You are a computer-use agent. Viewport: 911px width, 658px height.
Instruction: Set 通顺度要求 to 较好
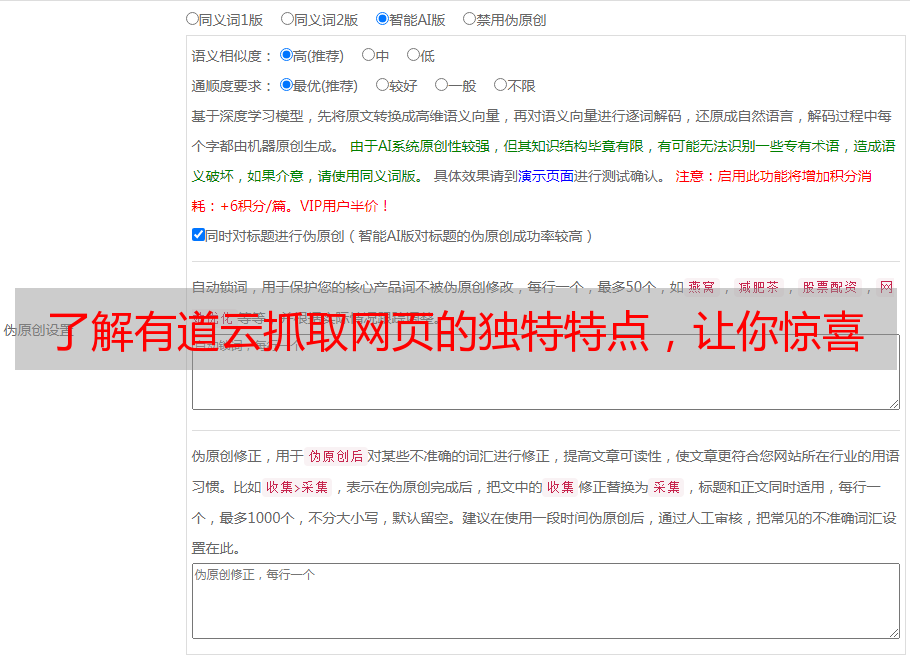pyautogui.click(x=382, y=85)
